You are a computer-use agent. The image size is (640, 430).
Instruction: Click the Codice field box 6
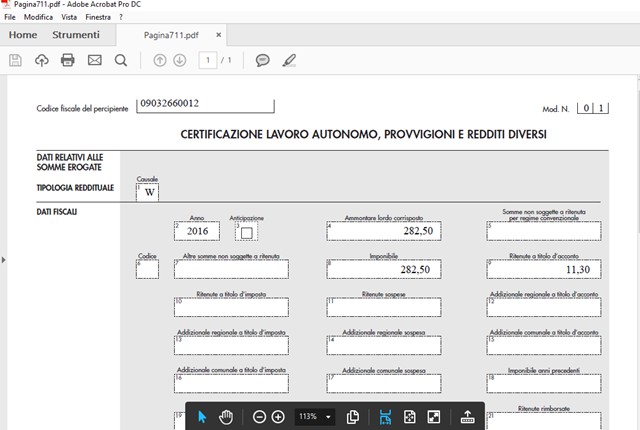click(147, 269)
